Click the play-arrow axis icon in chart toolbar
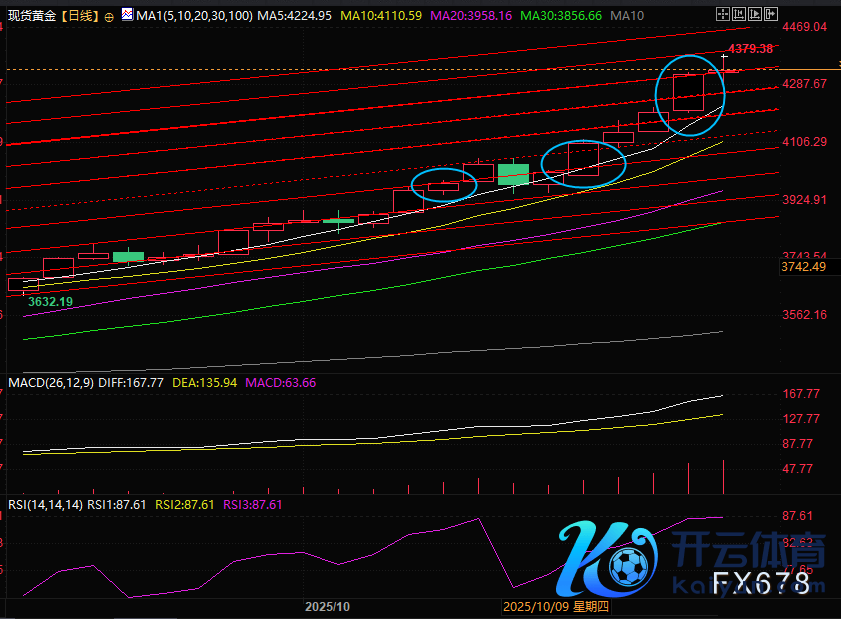This screenshot has width=841, height=619. [x=756, y=16]
